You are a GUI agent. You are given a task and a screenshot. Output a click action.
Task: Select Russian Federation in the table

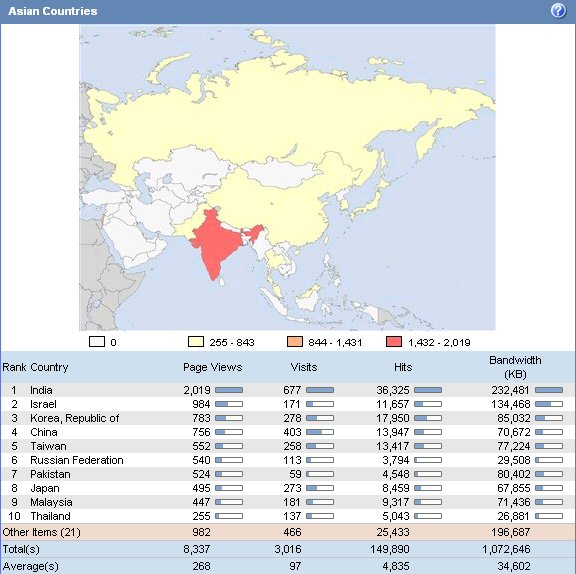coord(77,460)
